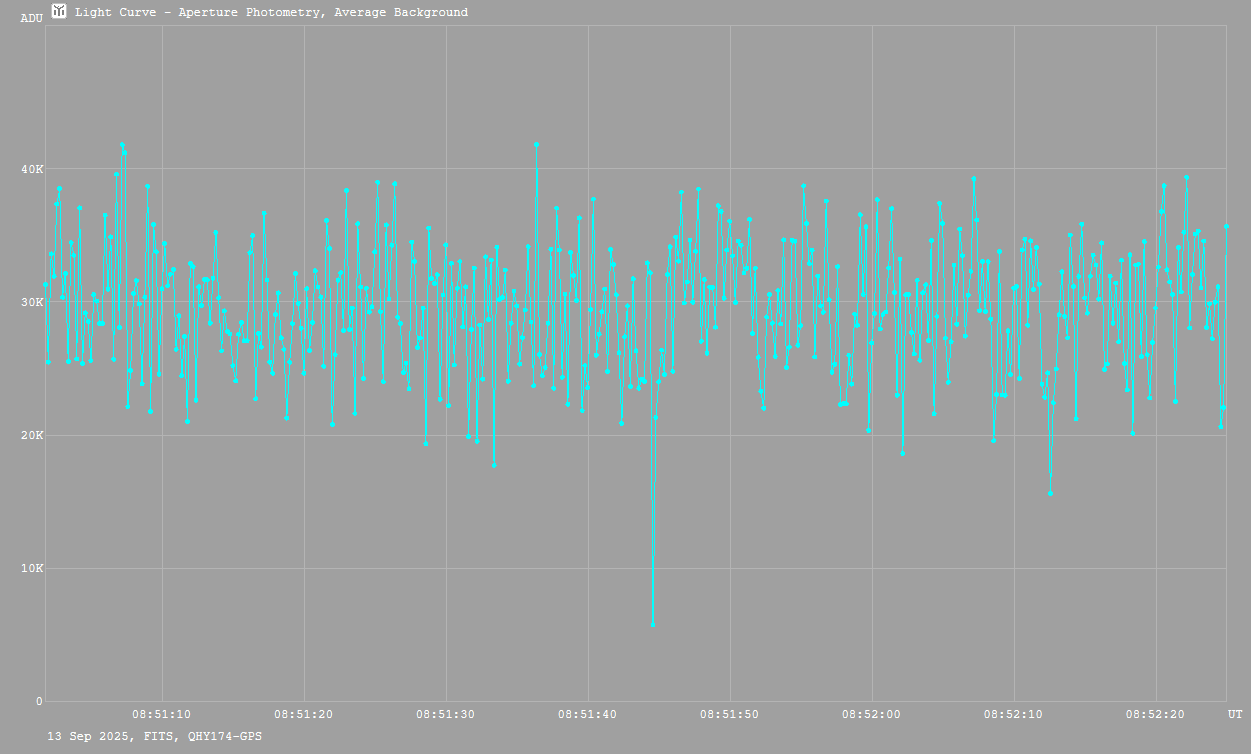Click the 08:51:30 time axis label

pyautogui.click(x=446, y=714)
